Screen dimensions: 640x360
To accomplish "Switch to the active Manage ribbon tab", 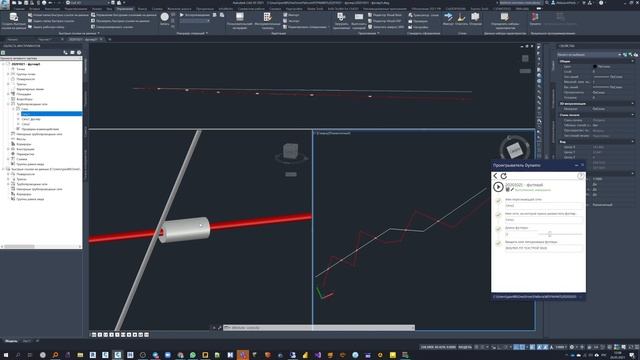I will click(124, 8).
